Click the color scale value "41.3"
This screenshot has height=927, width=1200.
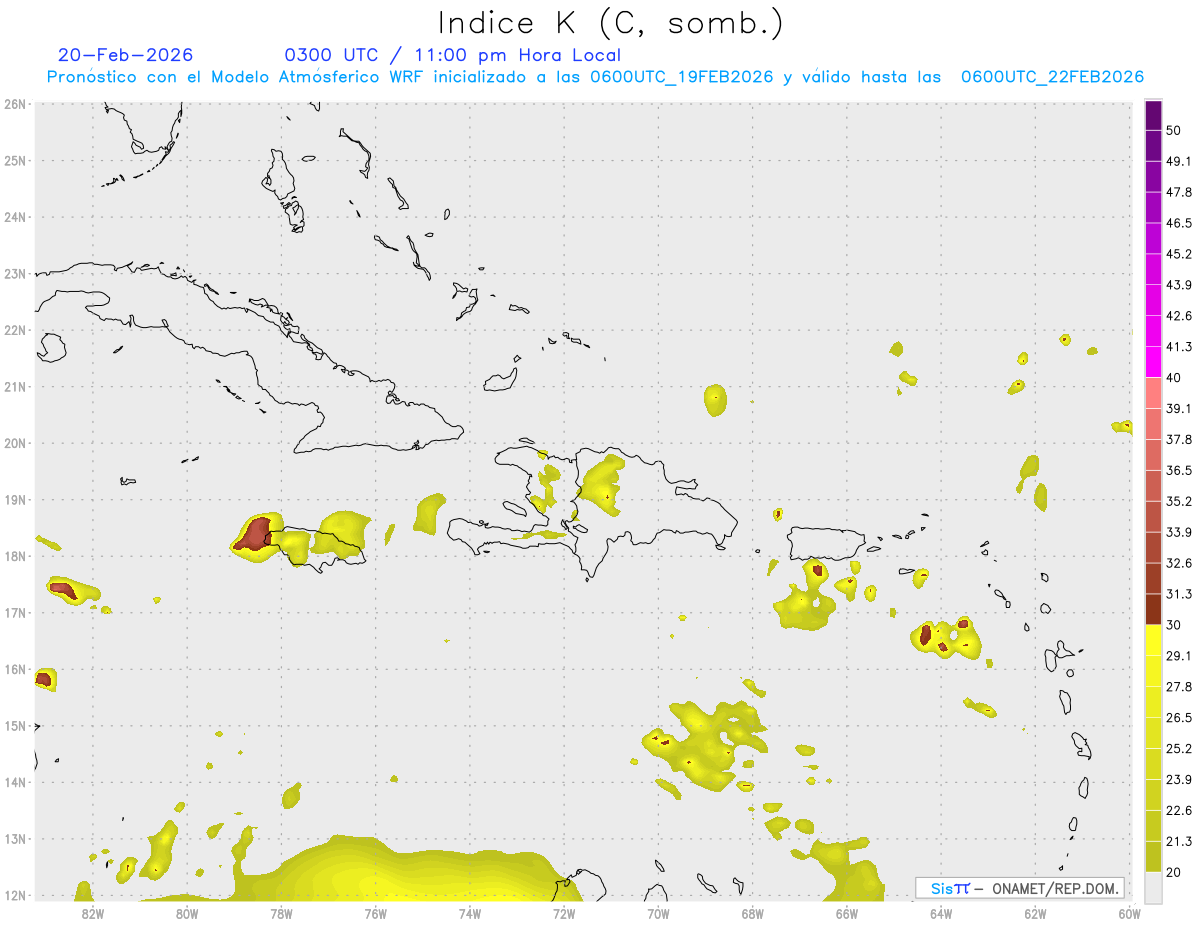1179,347
